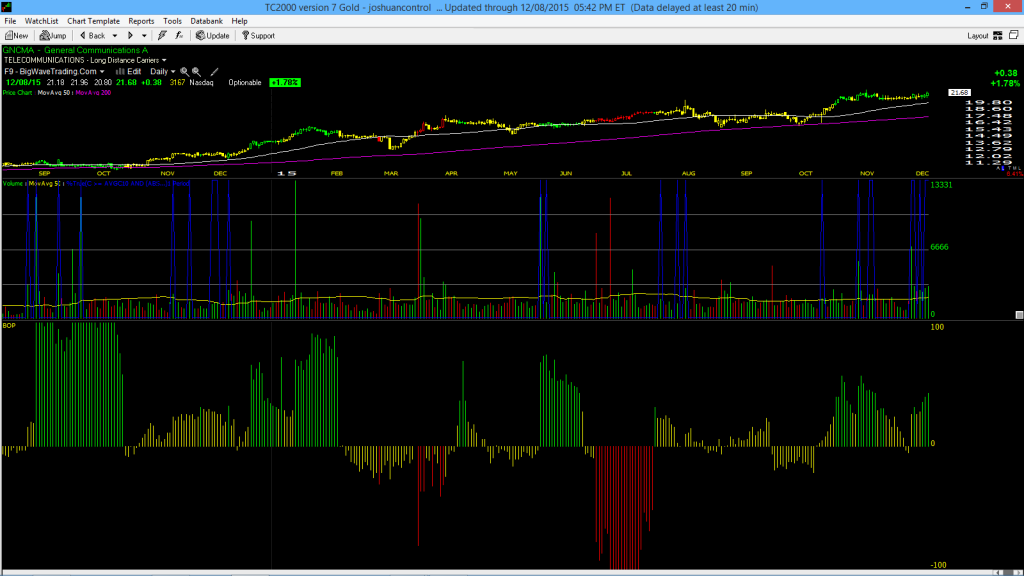Image resolution: width=1024 pixels, height=576 pixels.
Task: Click the MovAvg 200 indicator label
Action: [x=93, y=93]
